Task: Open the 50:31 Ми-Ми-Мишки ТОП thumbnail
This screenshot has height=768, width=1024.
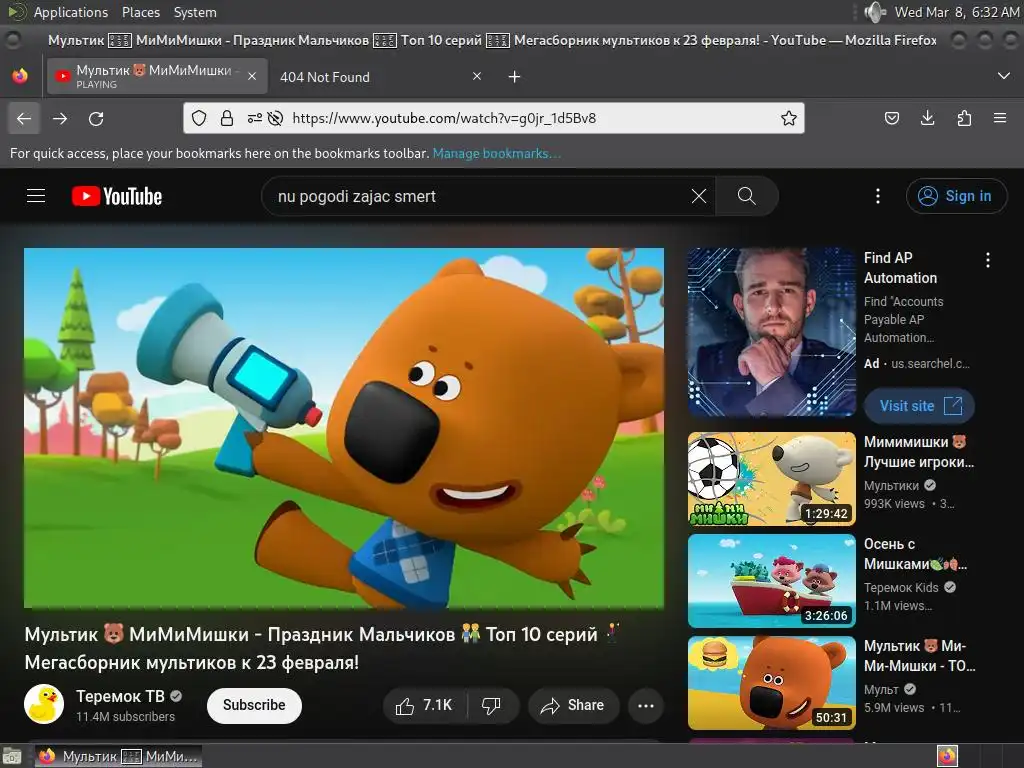Action: [771, 682]
